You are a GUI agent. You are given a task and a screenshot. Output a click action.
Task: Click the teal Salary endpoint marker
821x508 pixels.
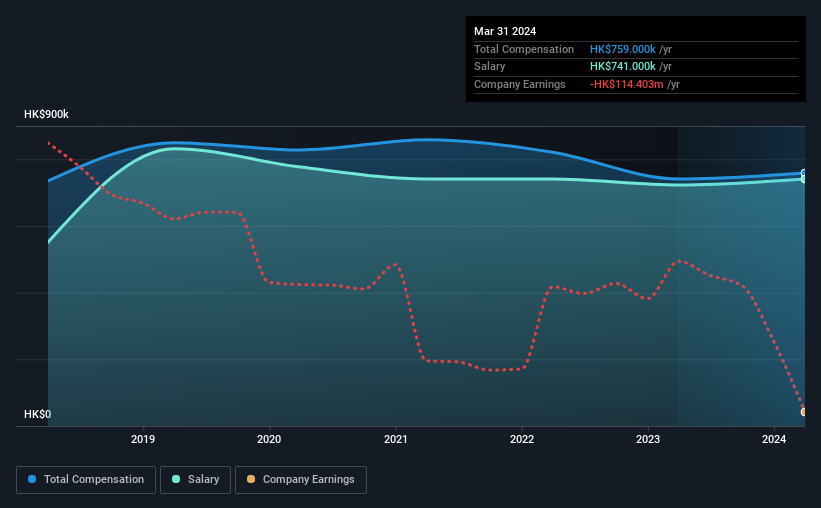click(x=803, y=179)
